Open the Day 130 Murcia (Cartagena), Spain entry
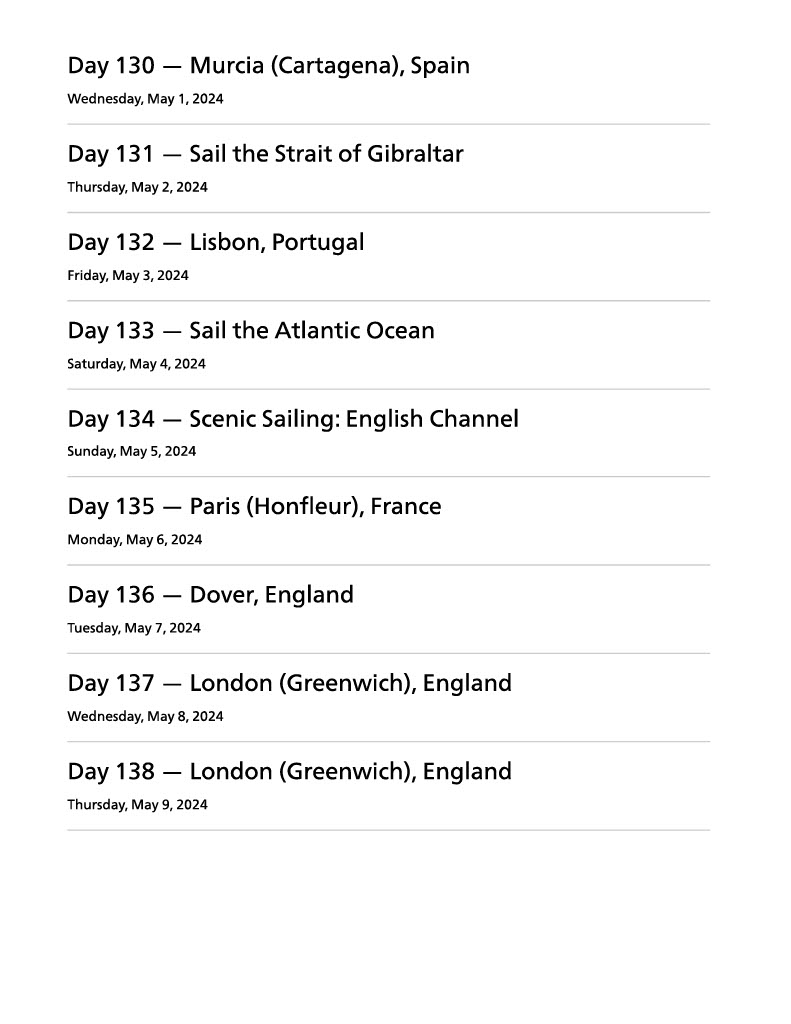Viewport: 791px width, 1024px height. tap(268, 66)
